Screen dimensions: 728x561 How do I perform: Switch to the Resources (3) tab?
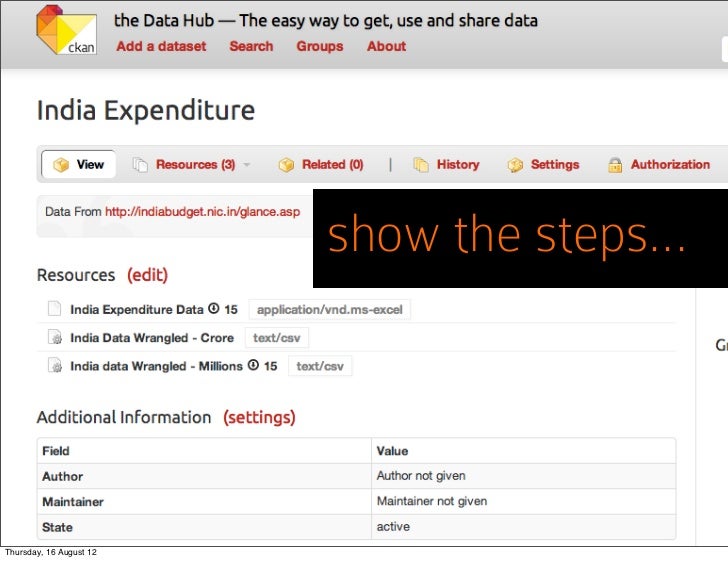click(195, 164)
